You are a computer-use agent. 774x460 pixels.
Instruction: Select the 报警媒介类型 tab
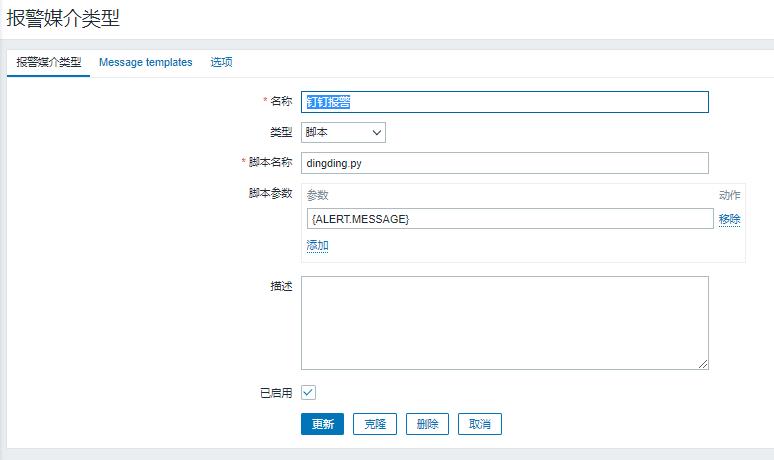pyautogui.click(x=49, y=62)
